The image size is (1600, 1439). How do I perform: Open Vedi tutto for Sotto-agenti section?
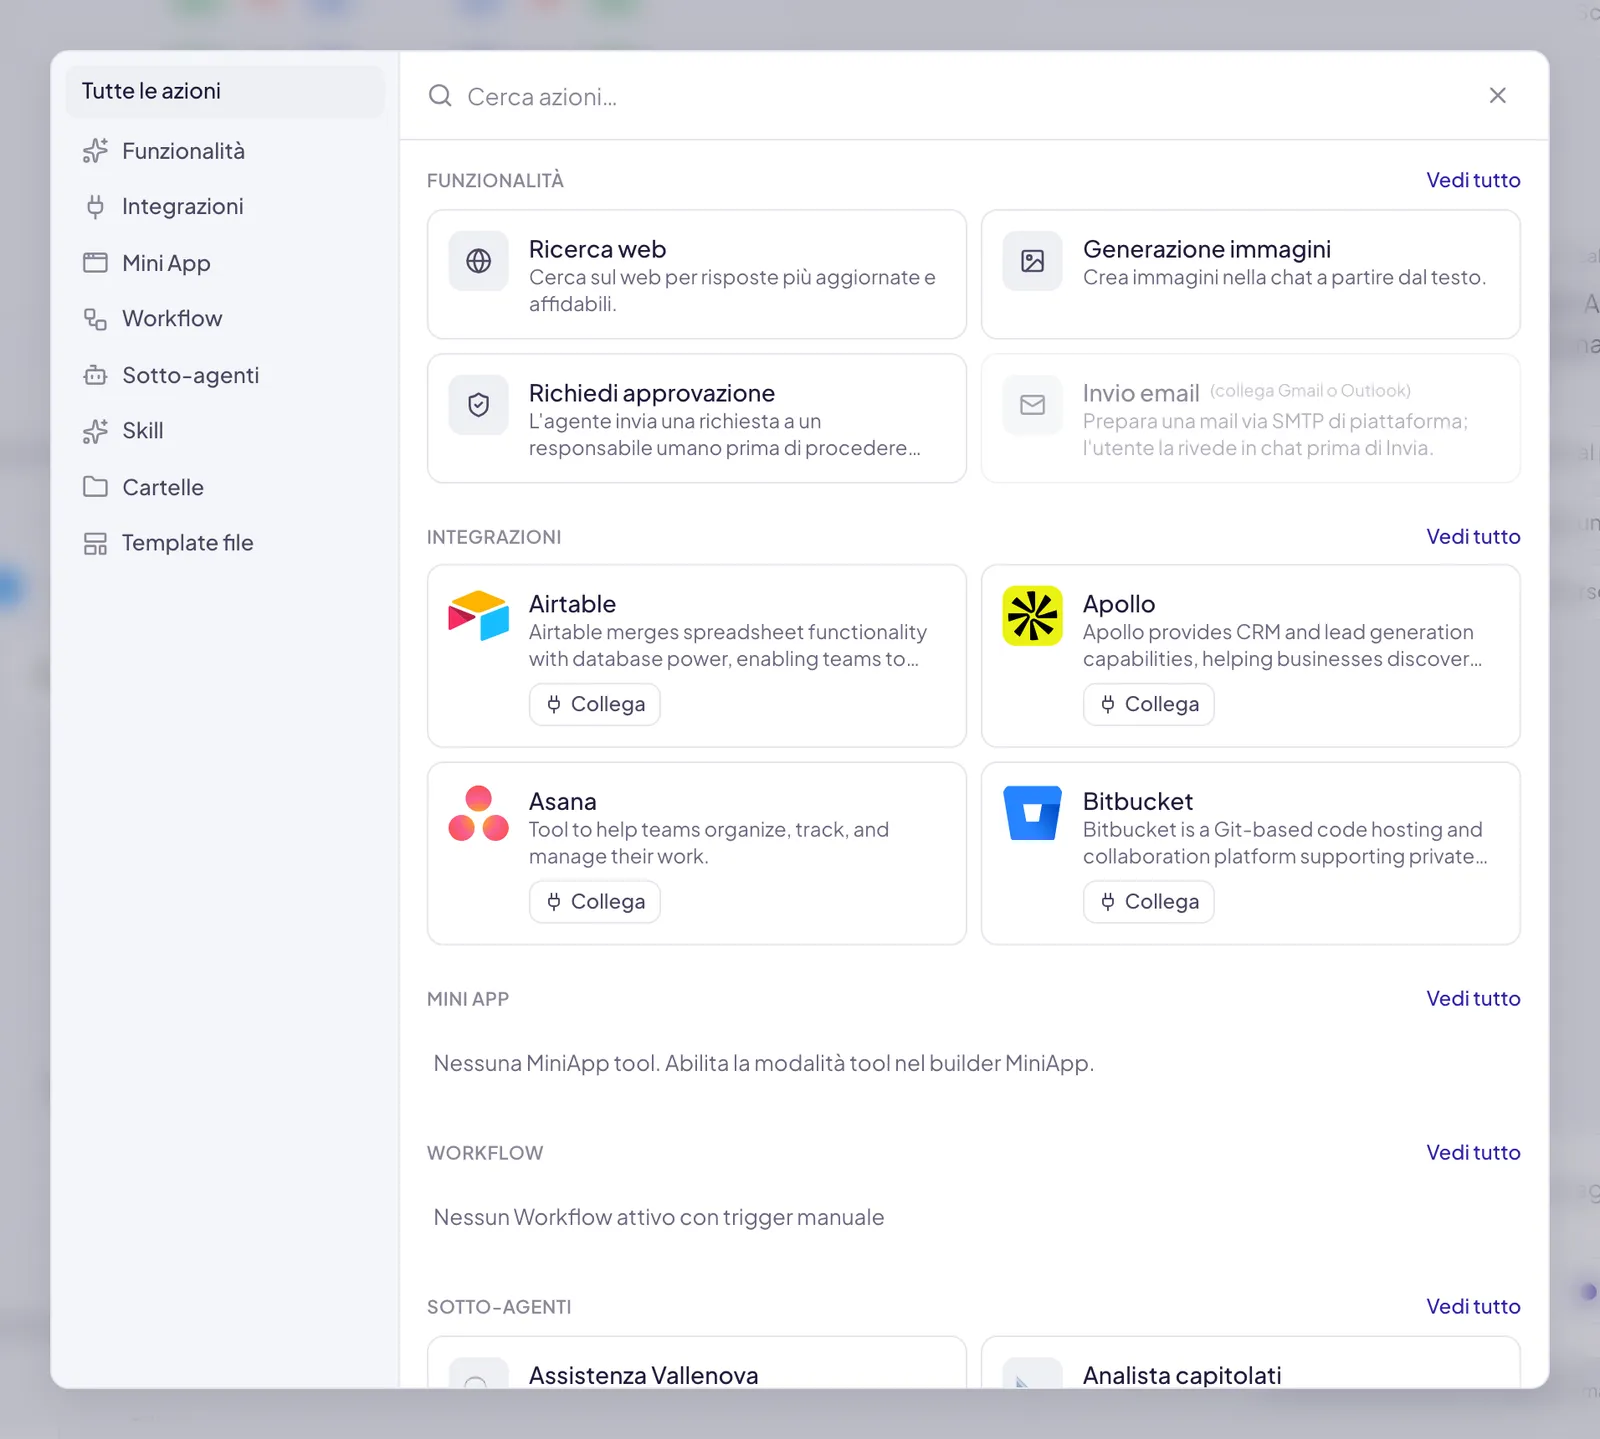click(x=1473, y=1307)
